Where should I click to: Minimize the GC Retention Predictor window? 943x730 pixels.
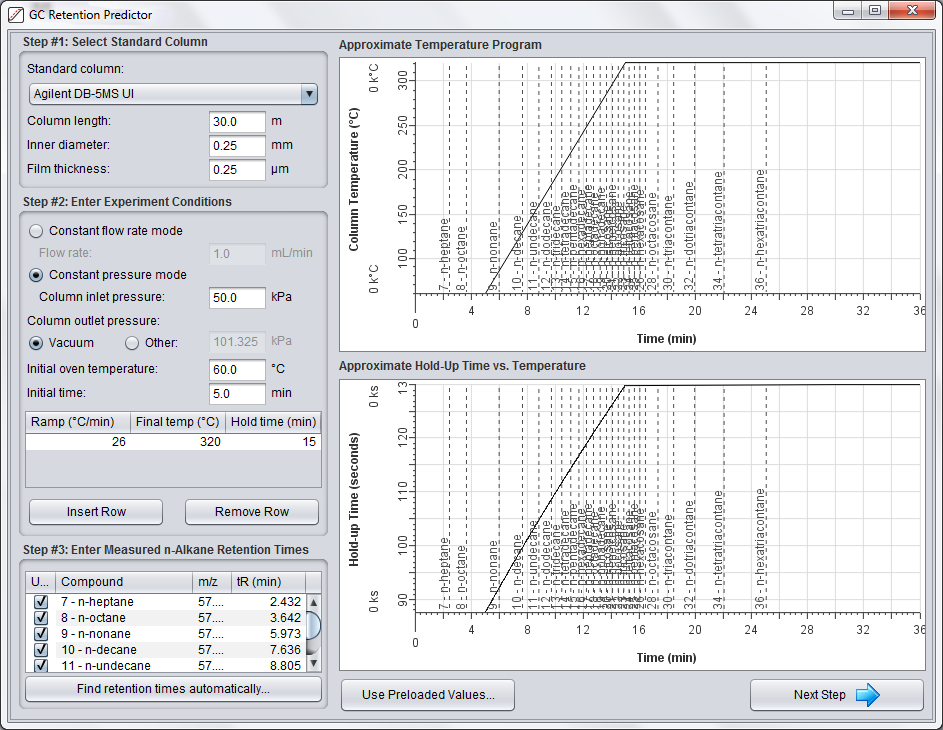[849, 11]
